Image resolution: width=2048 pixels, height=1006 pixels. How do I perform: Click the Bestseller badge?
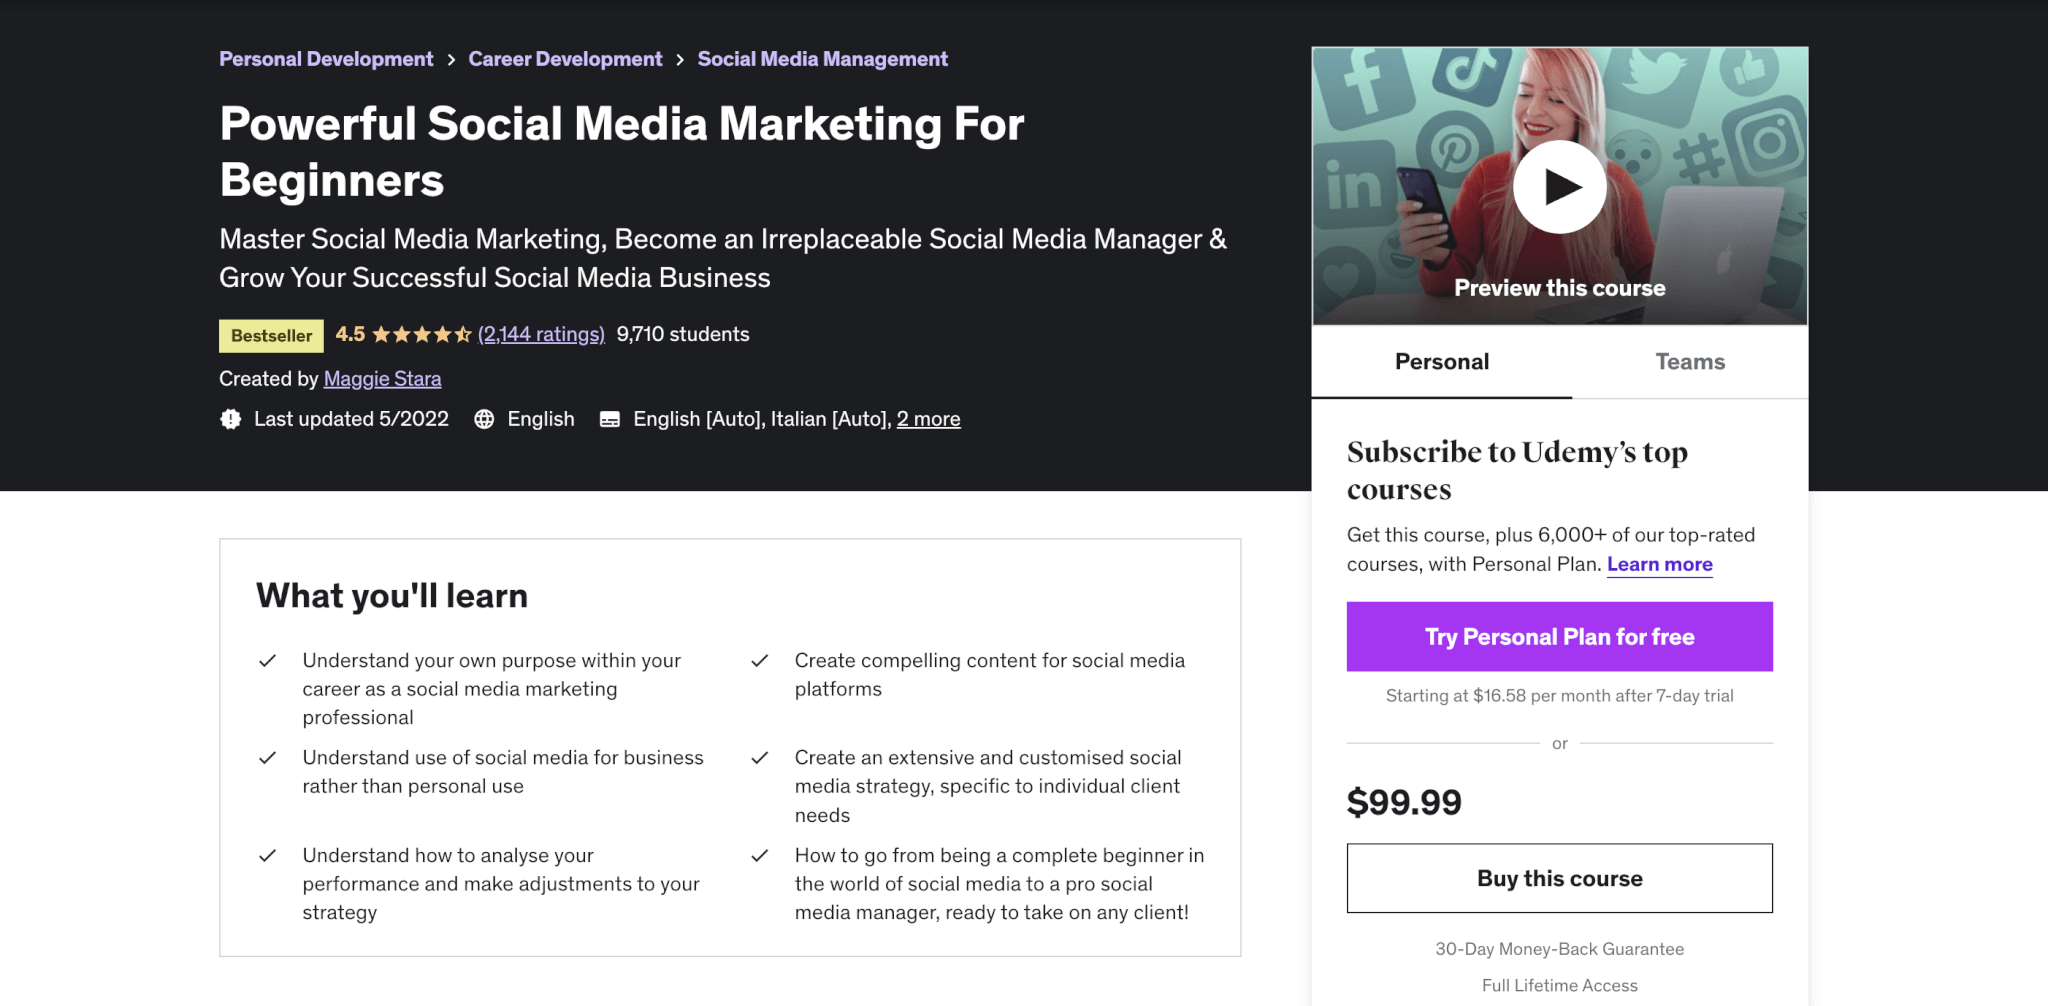click(x=270, y=335)
